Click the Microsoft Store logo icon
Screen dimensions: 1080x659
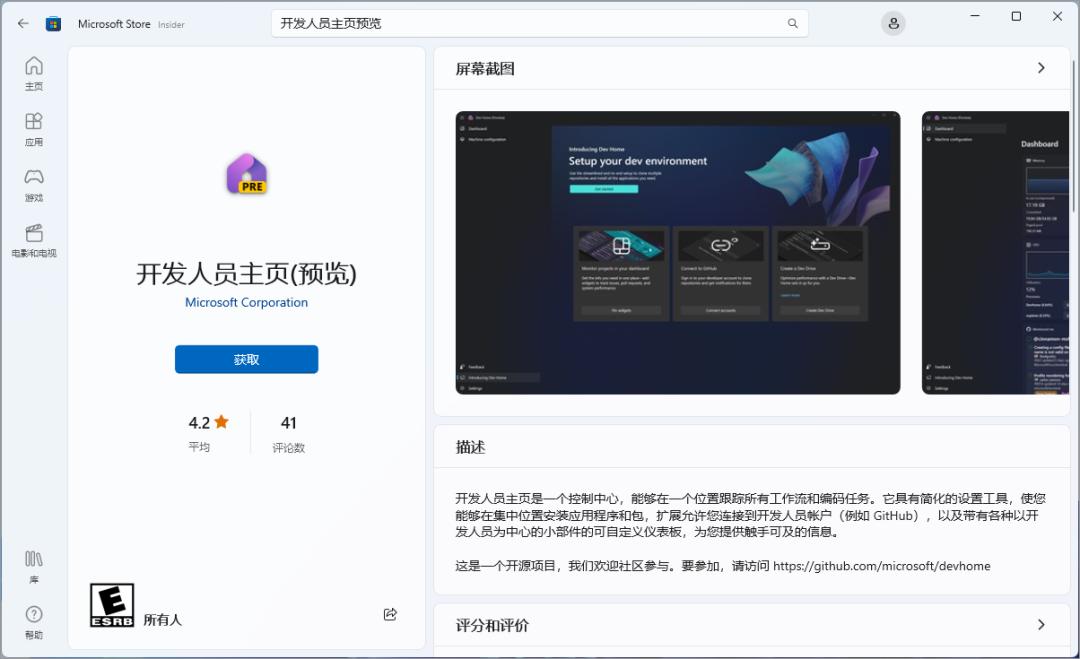pos(53,22)
